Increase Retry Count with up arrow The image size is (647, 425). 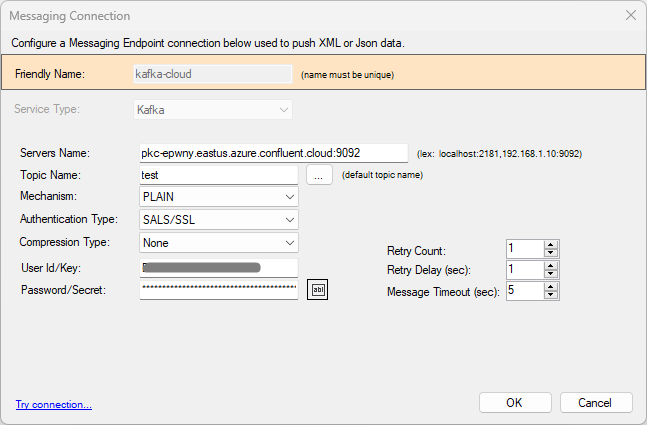coord(550,245)
